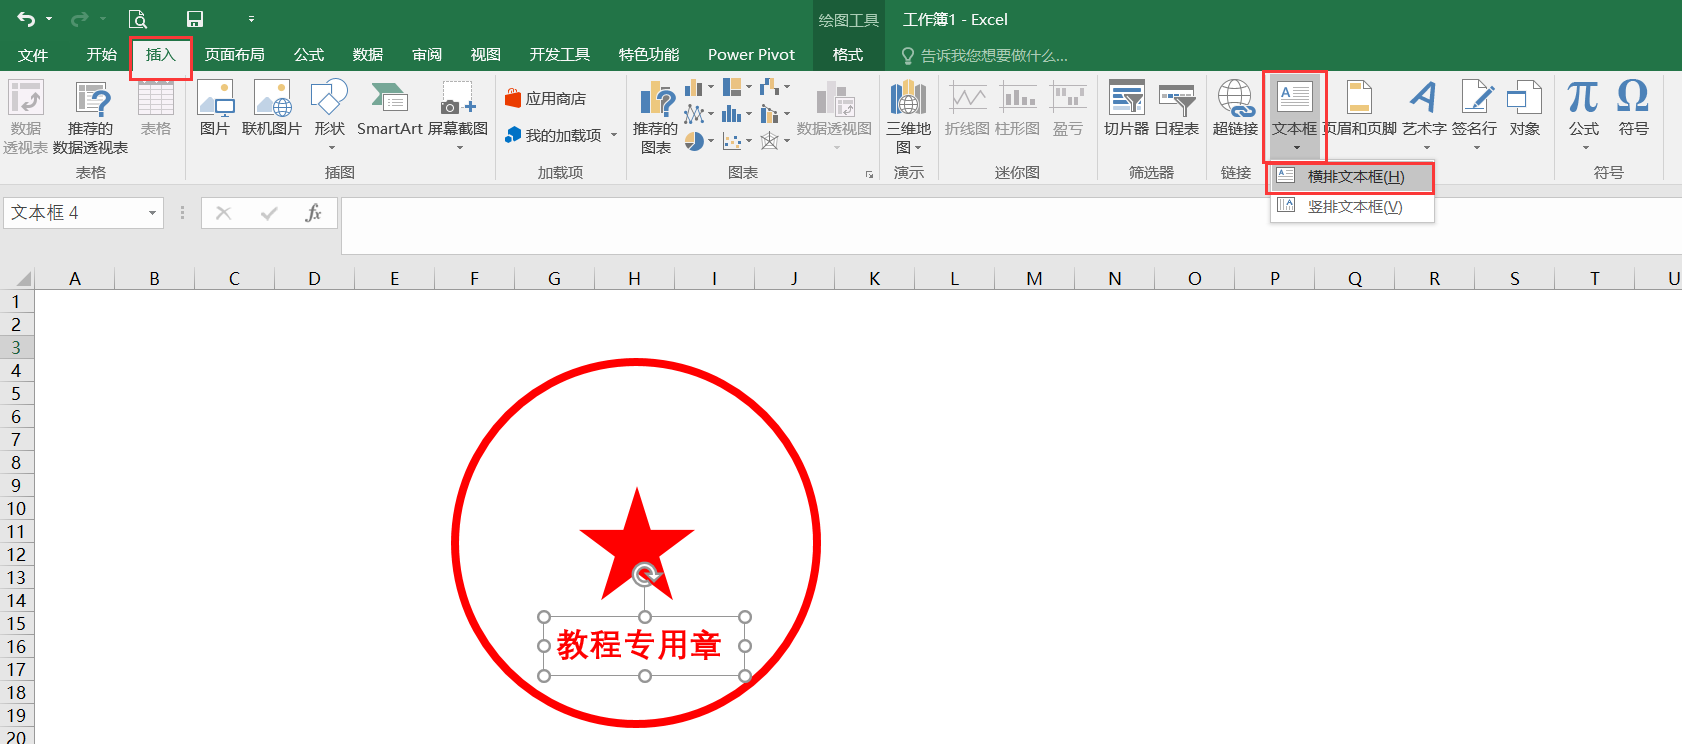The height and width of the screenshot is (744, 1682).
Task: Click the 联机图片 online pictures icon
Action: point(272,108)
